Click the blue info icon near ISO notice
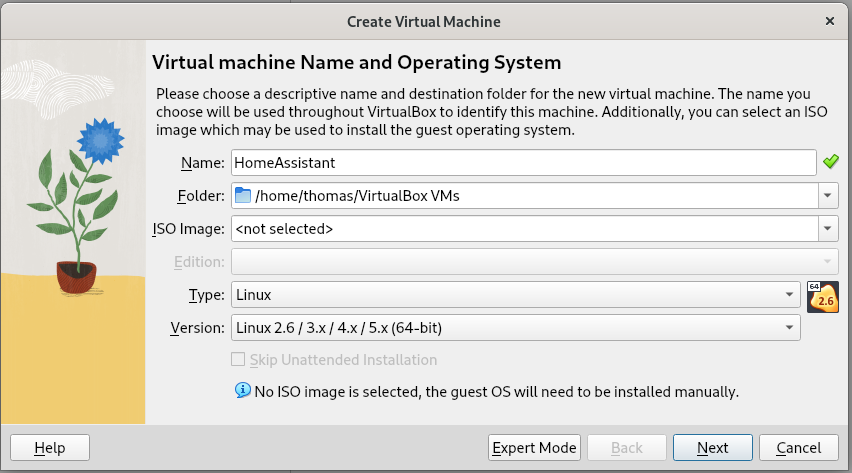Viewport: 852px width, 473px height. 241,390
